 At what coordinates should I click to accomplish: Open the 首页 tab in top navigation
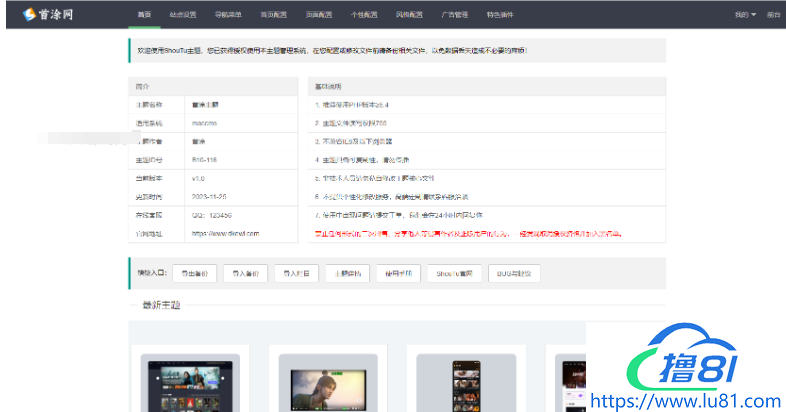[146, 15]
